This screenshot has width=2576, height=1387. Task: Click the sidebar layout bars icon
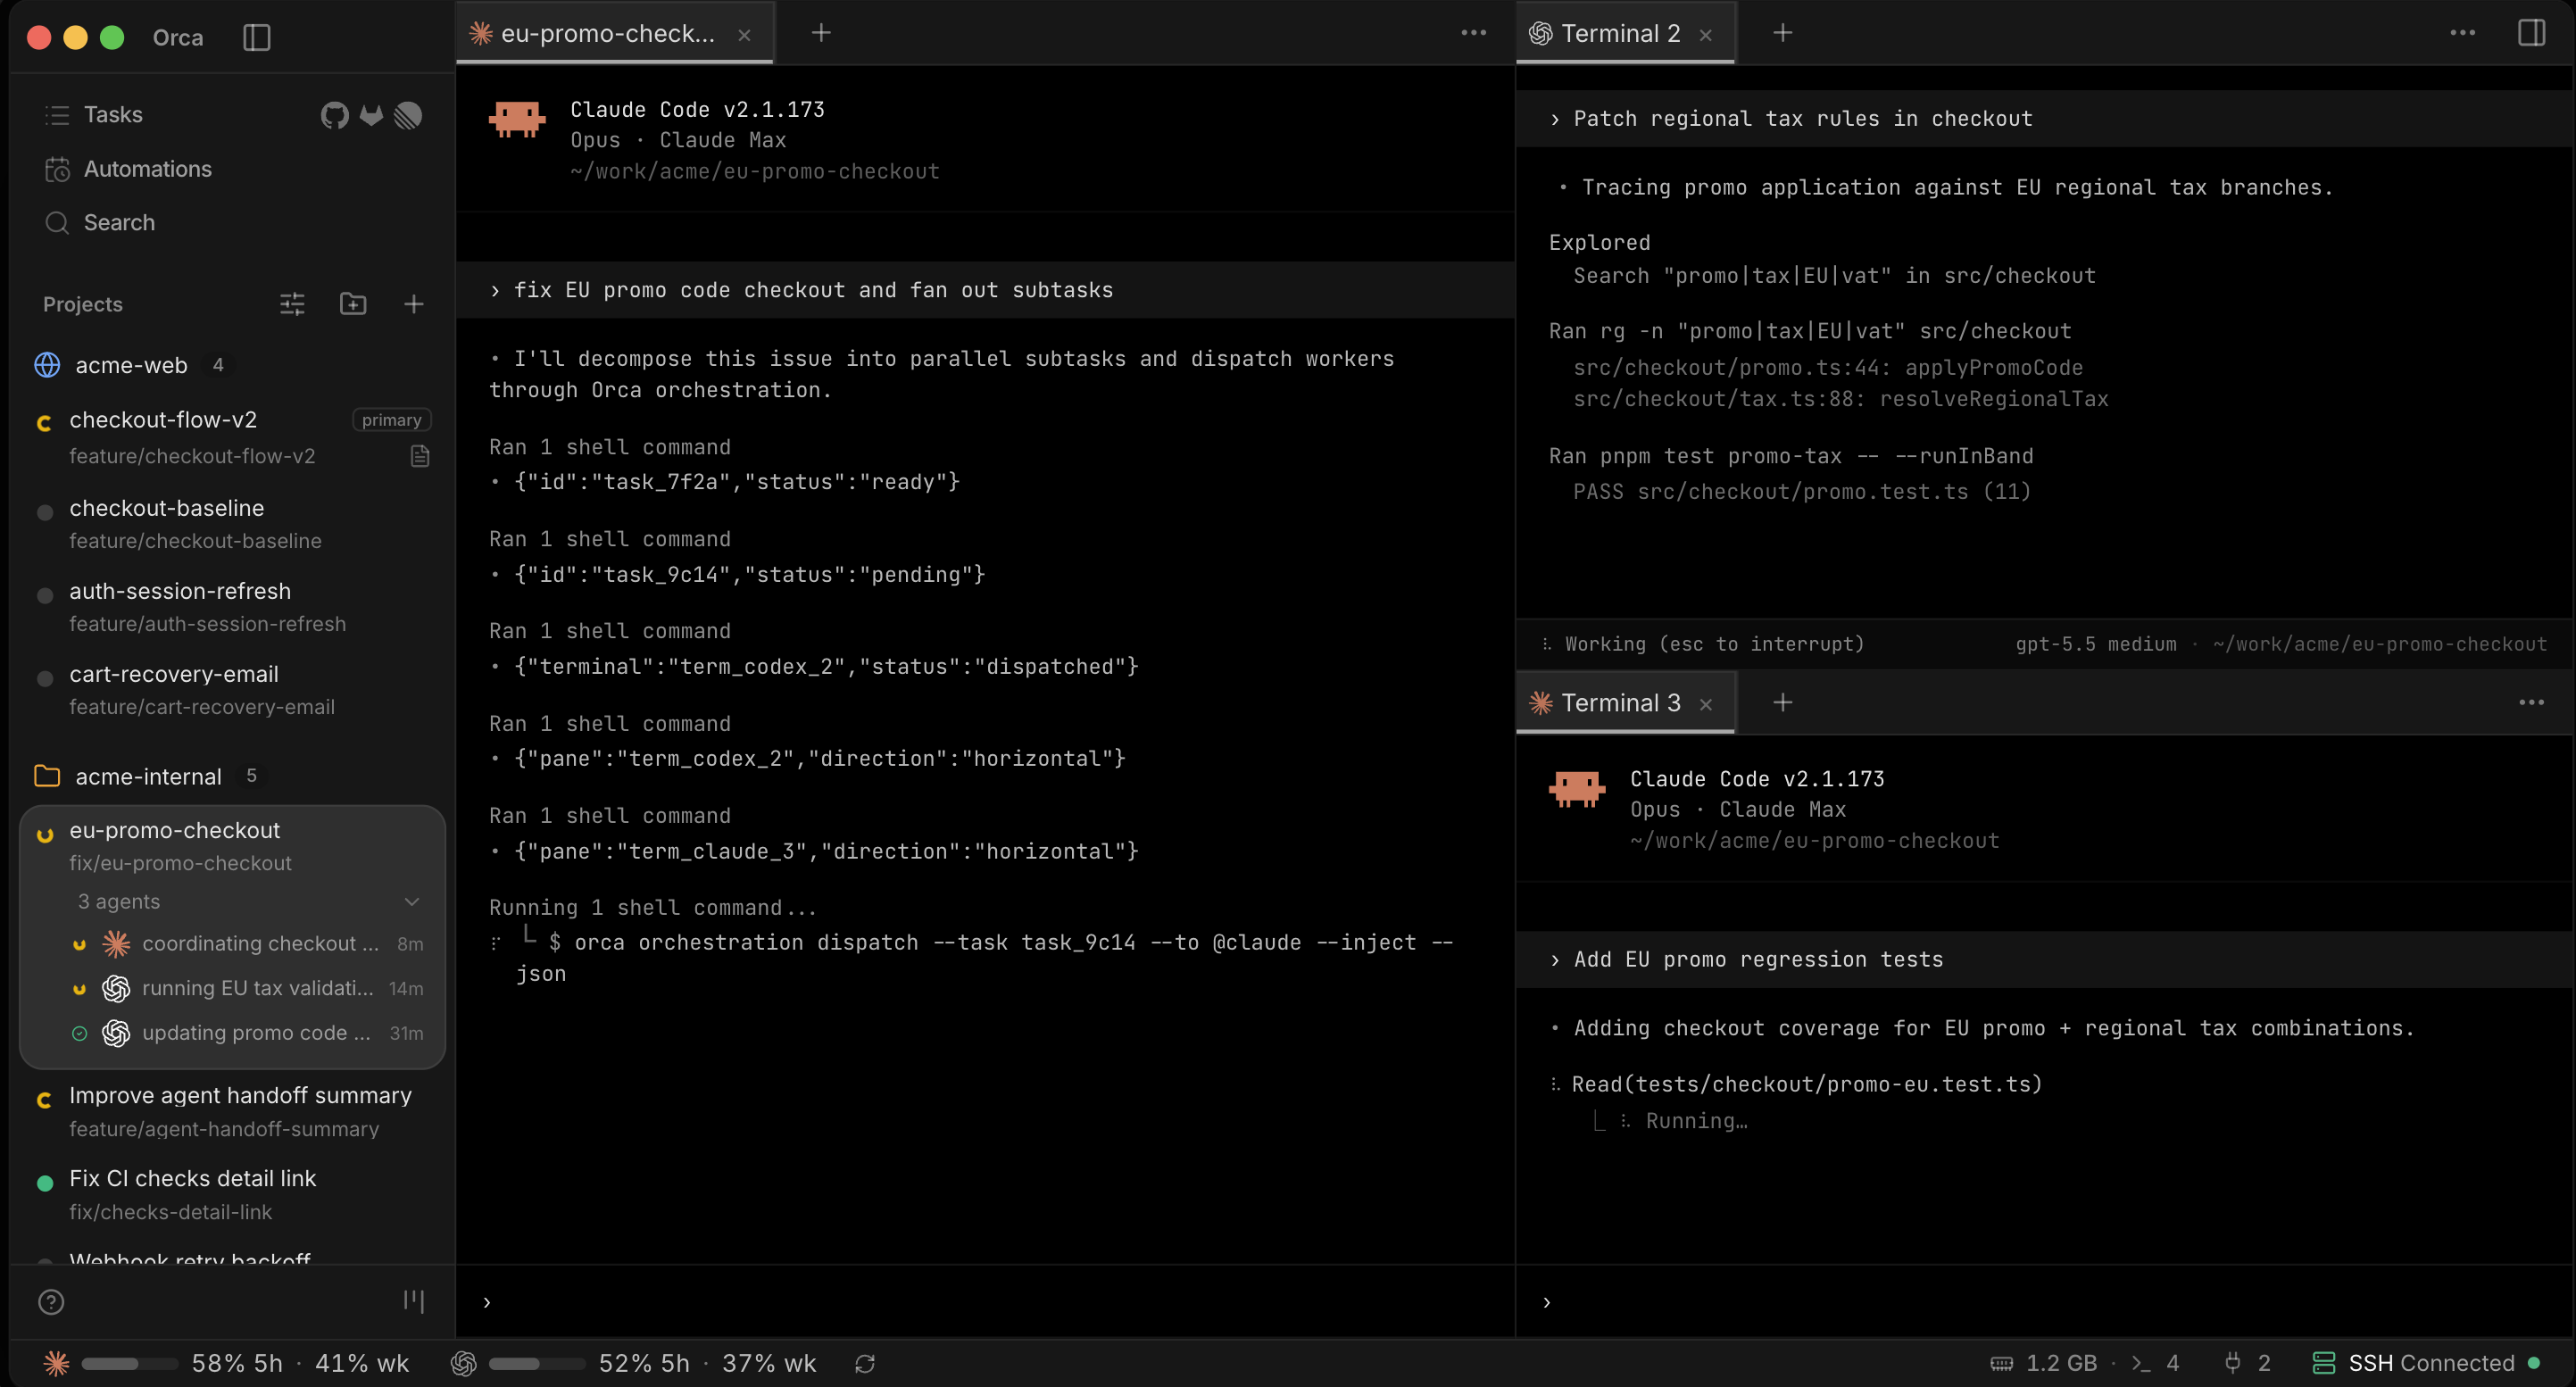pos(414,1300)
